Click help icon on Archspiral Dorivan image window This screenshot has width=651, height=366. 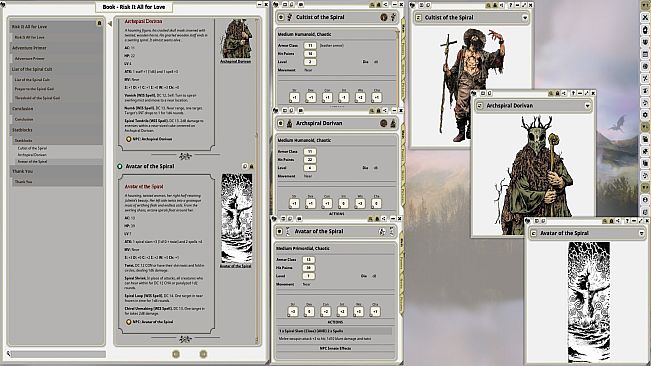pyautogui.click(x=573, y=93)
